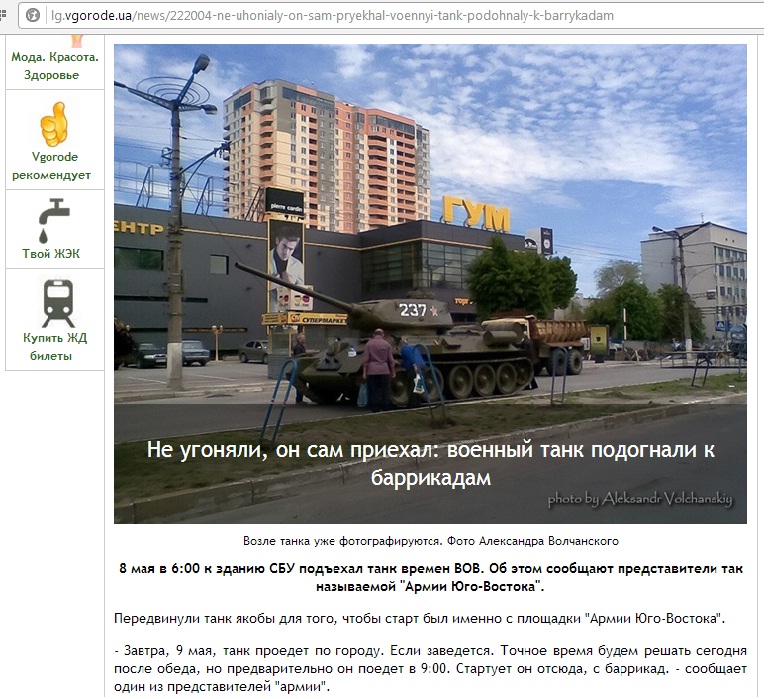Open the apps grid icon left of address bar
This screenshot has width=772, height=699.
[x=3, y=16]
